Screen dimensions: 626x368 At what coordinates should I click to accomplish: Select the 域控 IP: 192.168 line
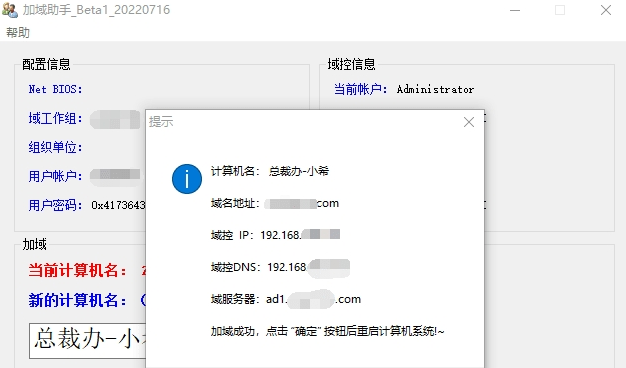(275, 235)
